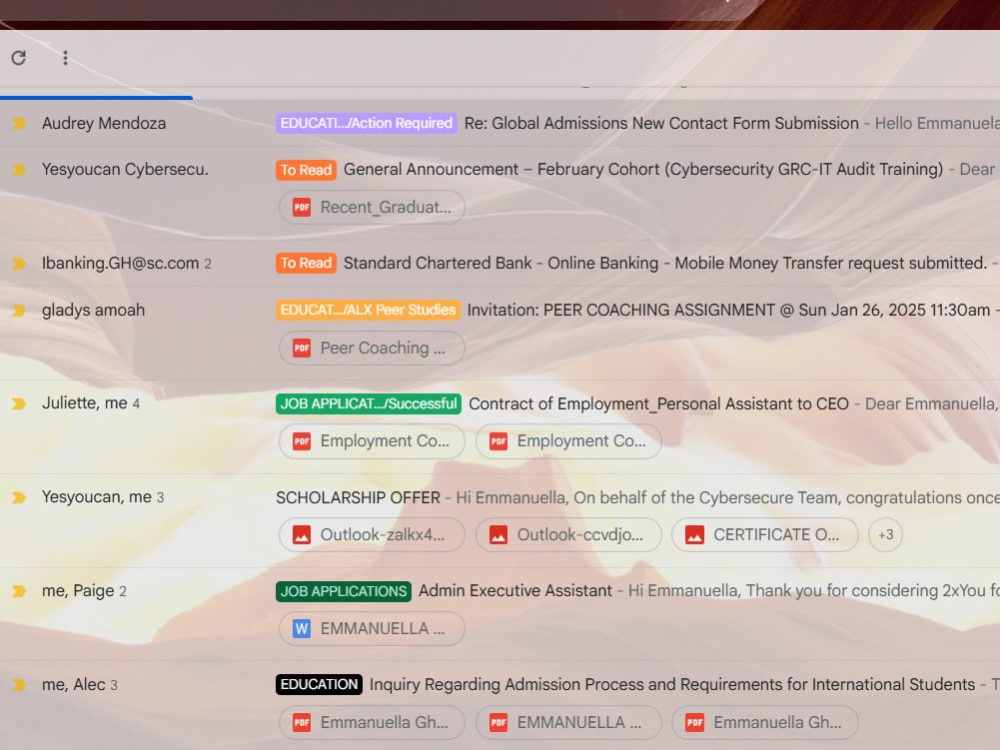1000x750 pixels.
Task: Open the Peer Coaching ... PDF attachment
Action: [372, 348]
